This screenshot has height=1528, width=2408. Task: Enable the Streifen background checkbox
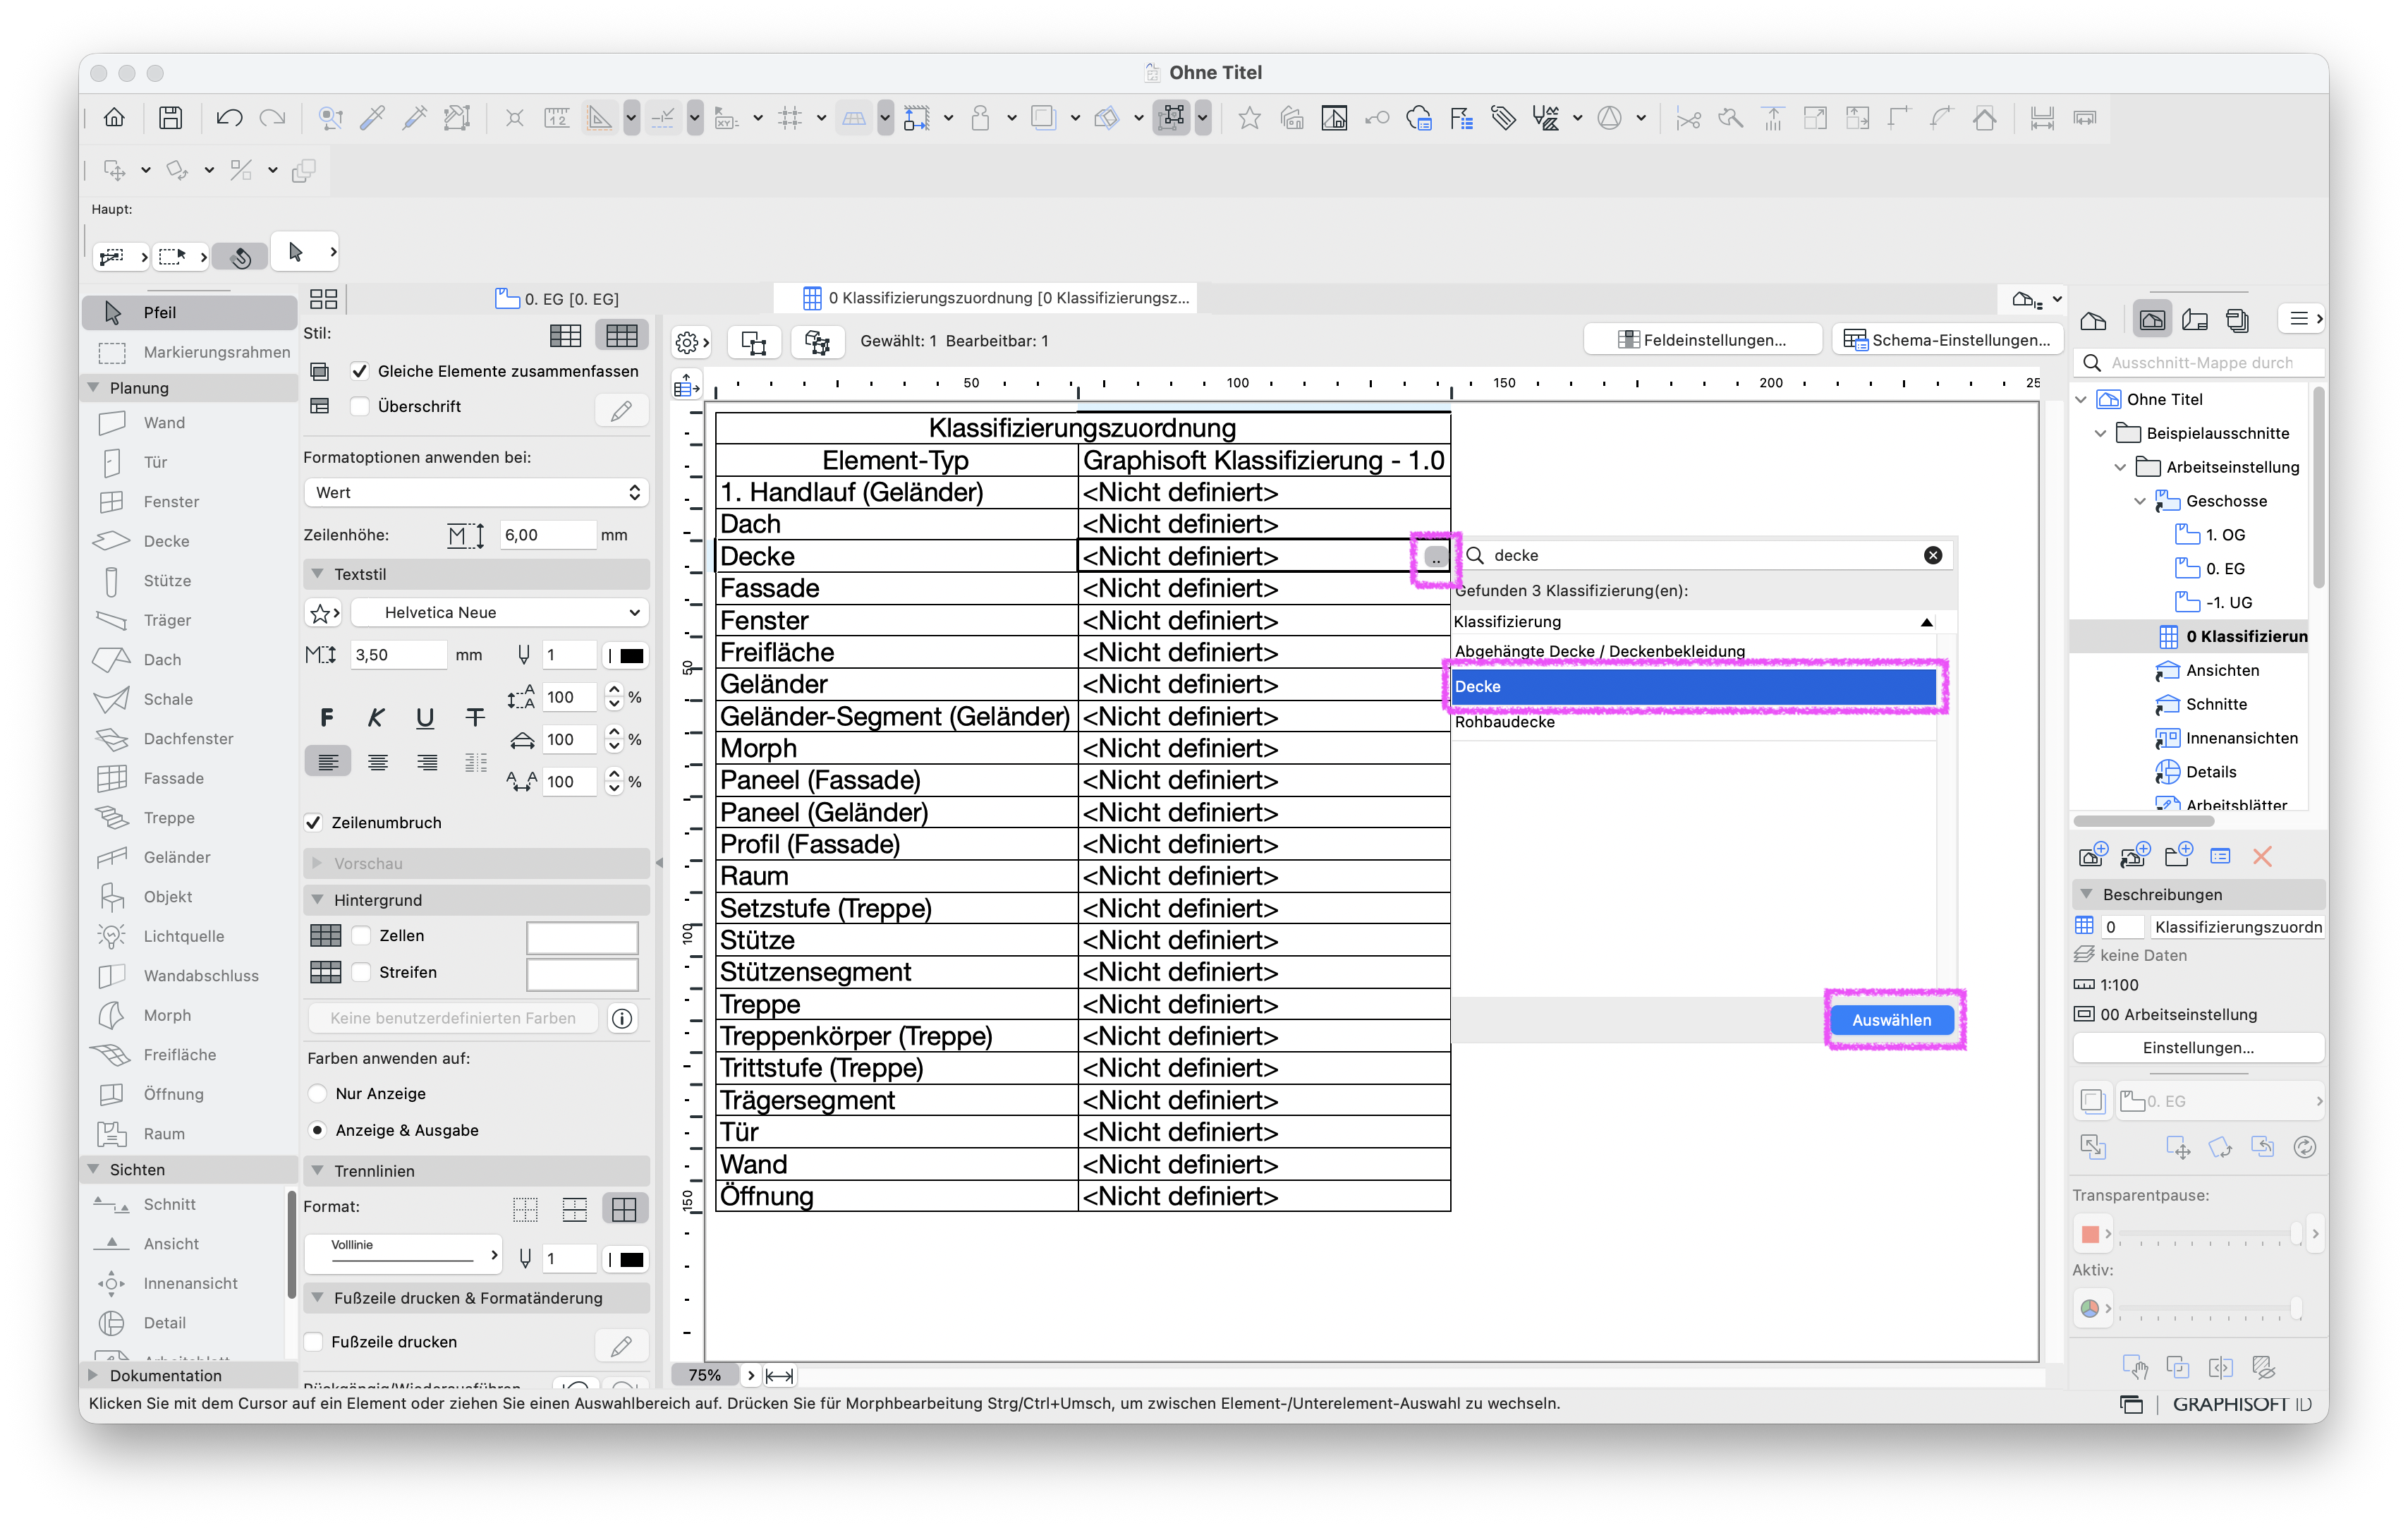(x=362, y=973)
